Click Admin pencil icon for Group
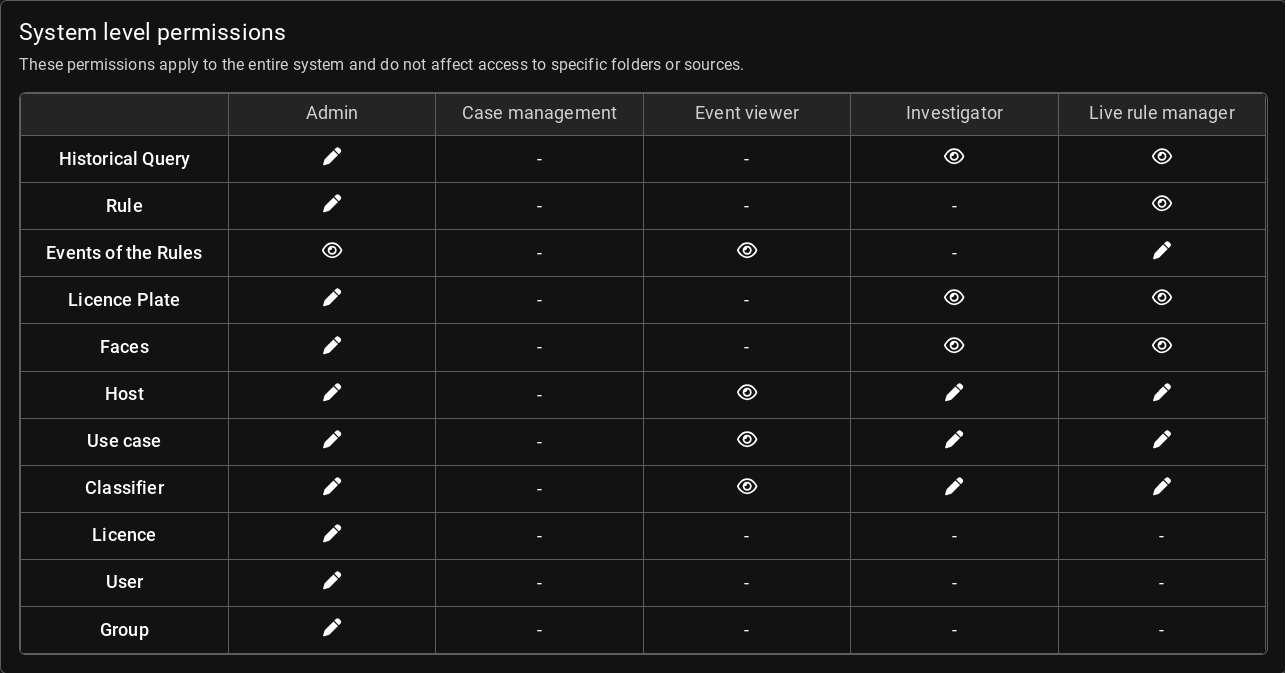This screenshot has width=1286, height=673. 332,628
